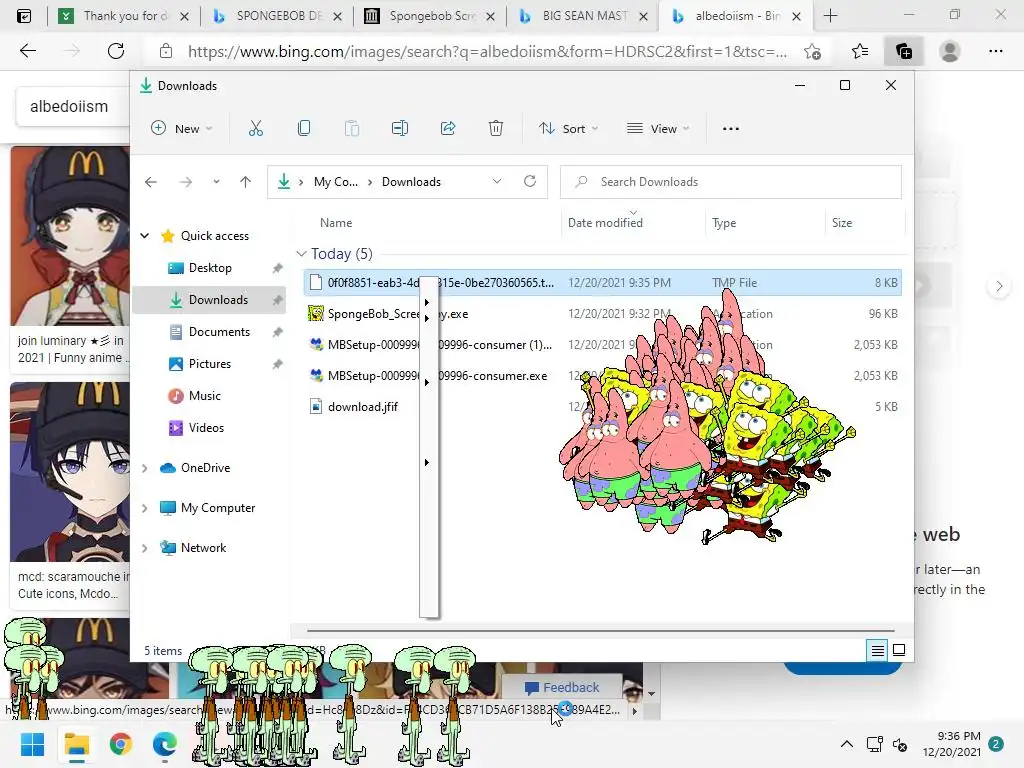The width and height of the screenshot is (1024, 768).
Task: Collapse the Quick access tree node
Action: (x=145, y=236)
